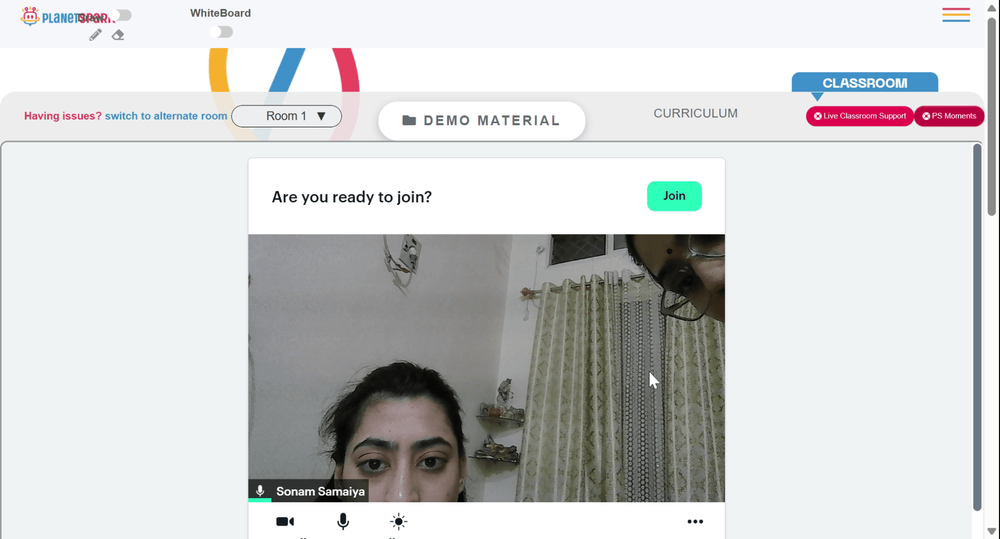Select the eraser tool

point(117,35)
